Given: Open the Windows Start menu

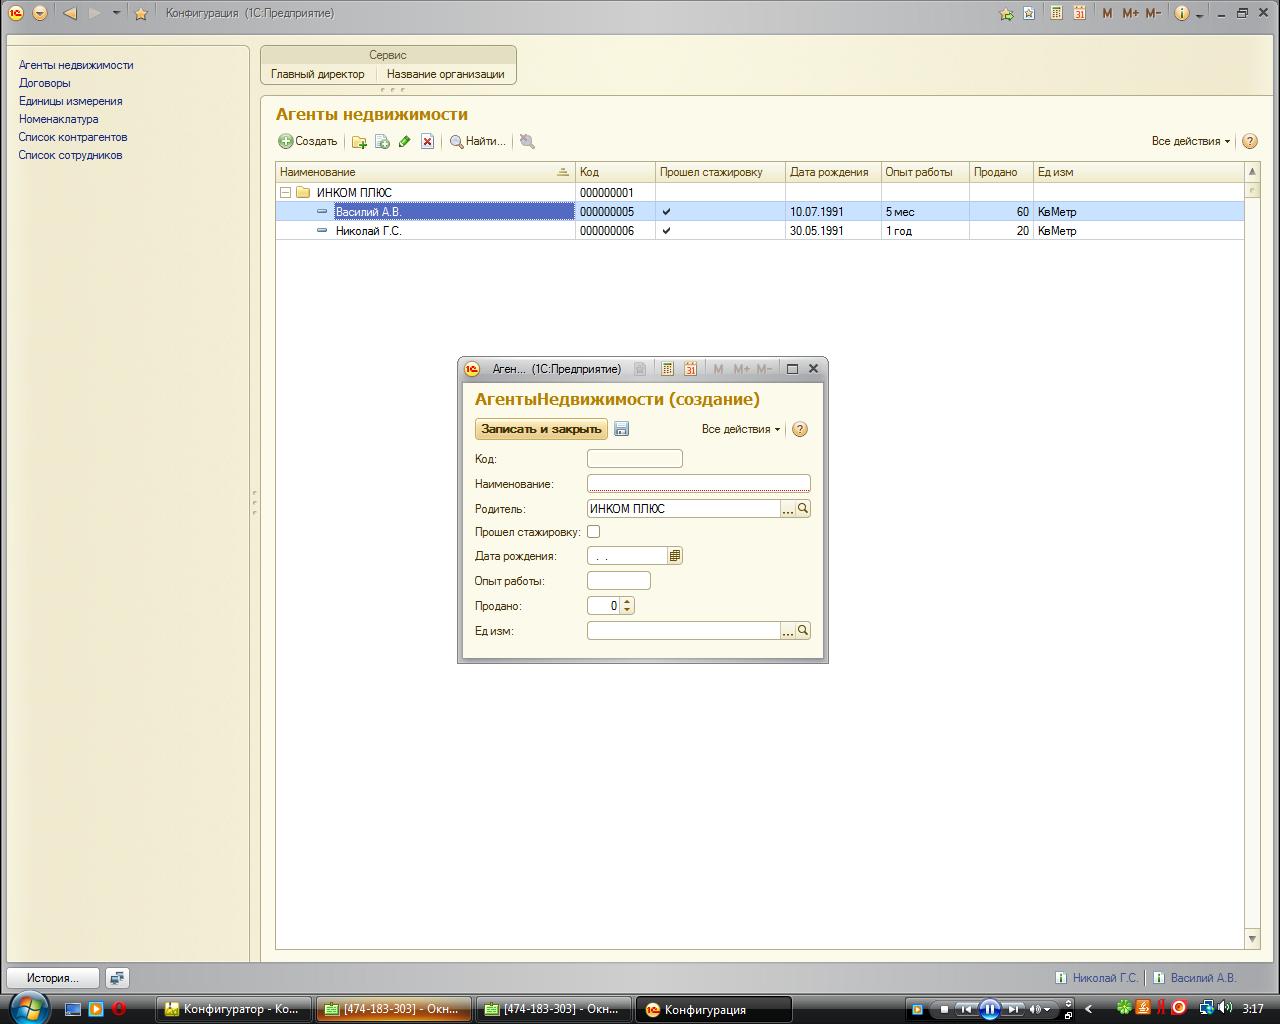Looking at the screenshot, I should pyautogui.click(x=27, y=1007).
